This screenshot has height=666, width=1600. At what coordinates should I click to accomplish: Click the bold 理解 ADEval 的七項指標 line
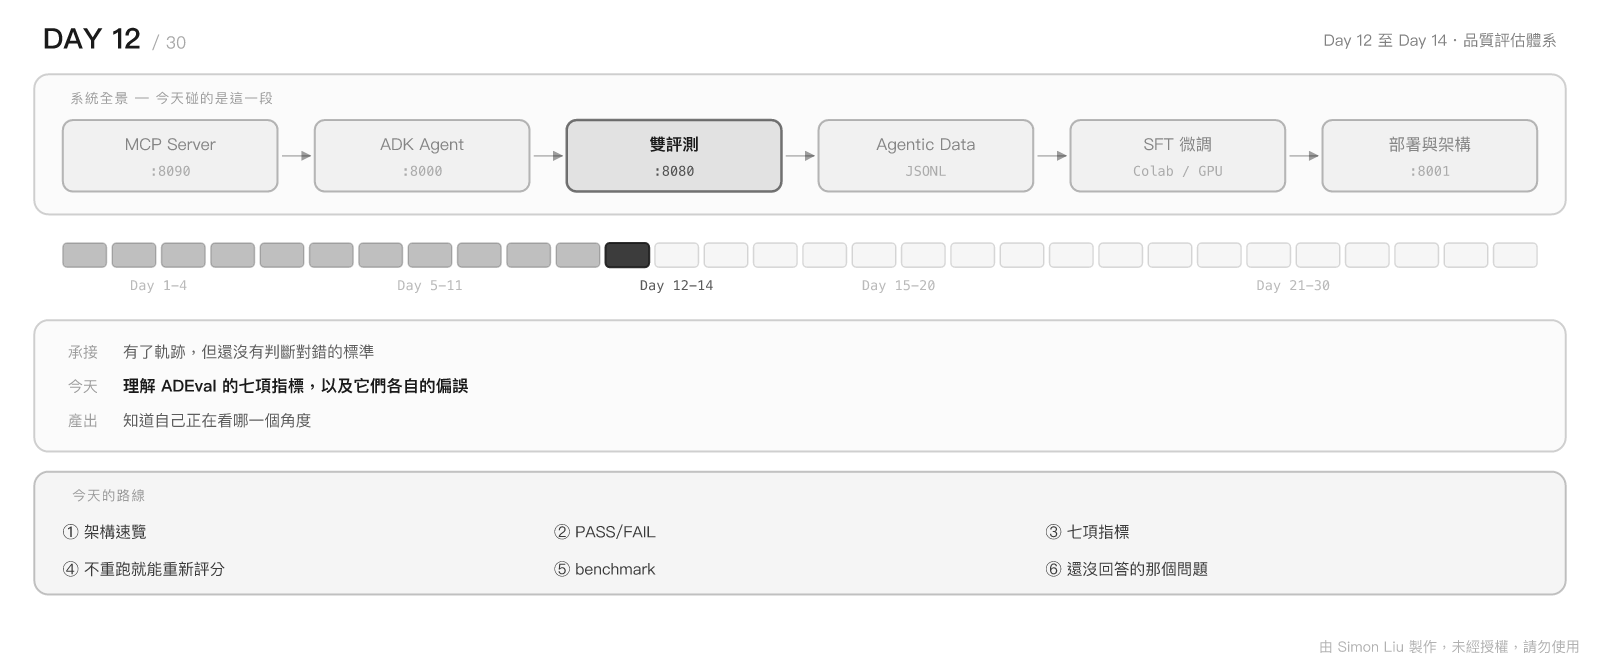click(295, 386)
